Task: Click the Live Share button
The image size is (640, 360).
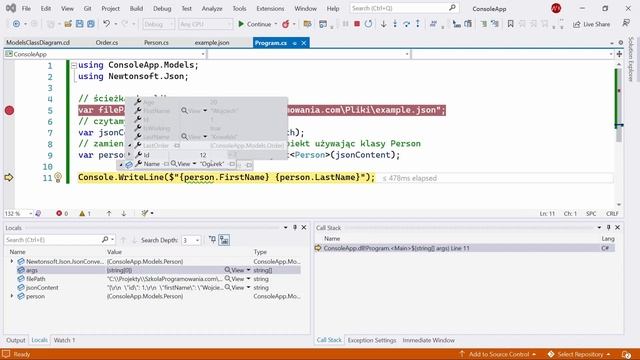Action: (591, 24)
